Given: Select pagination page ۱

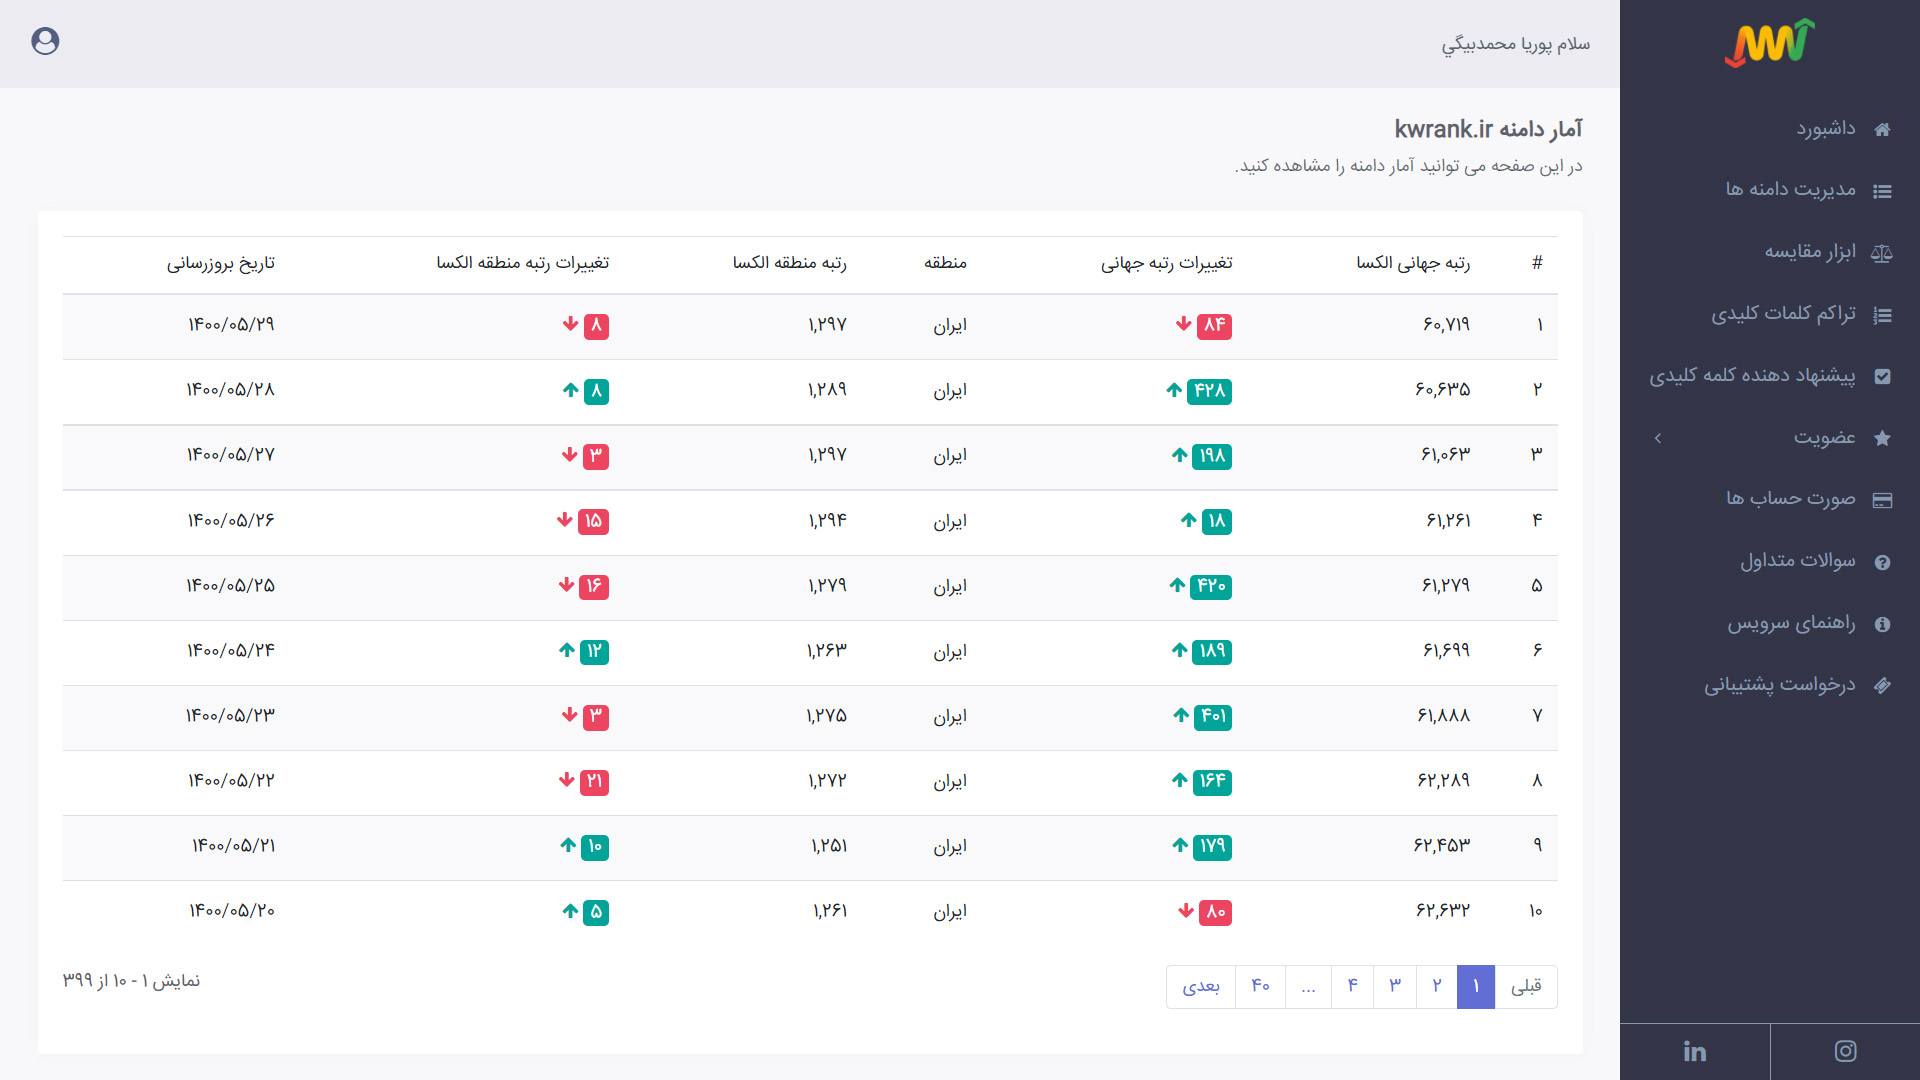Looking at the screenshot, I should pyautogui.click(x=1476, y=987).
